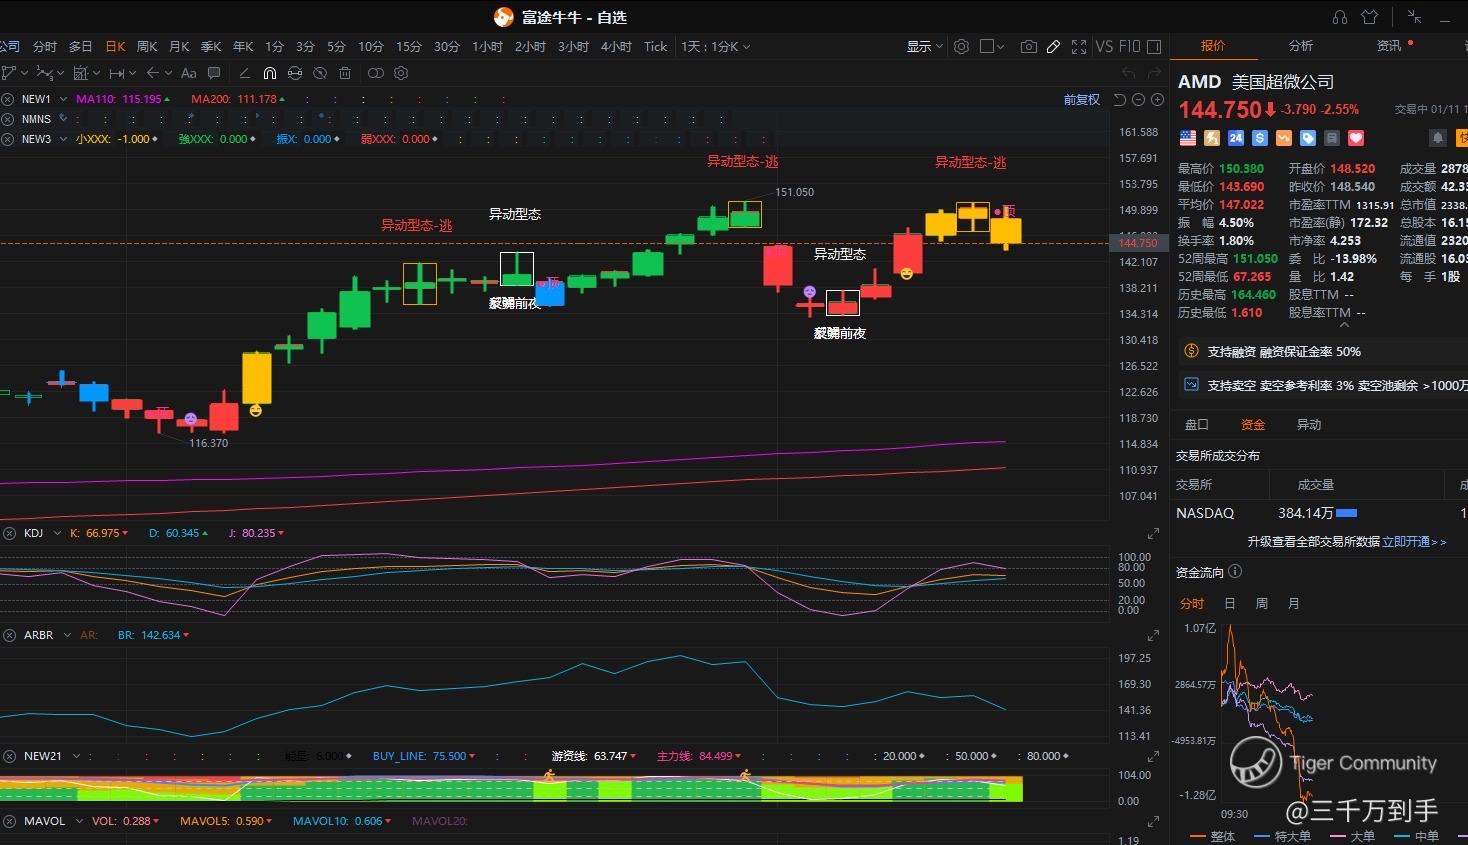Open the 分析 analysis tab
This screenshot has width=1468, height=845.
pyautogui.click(x=1301, y=46)
